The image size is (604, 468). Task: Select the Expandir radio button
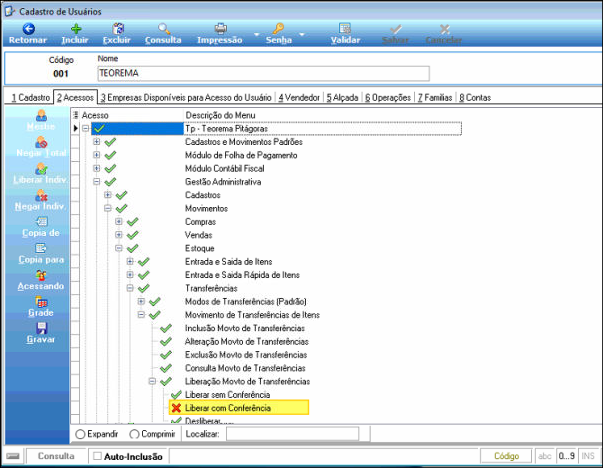point(80,434)
